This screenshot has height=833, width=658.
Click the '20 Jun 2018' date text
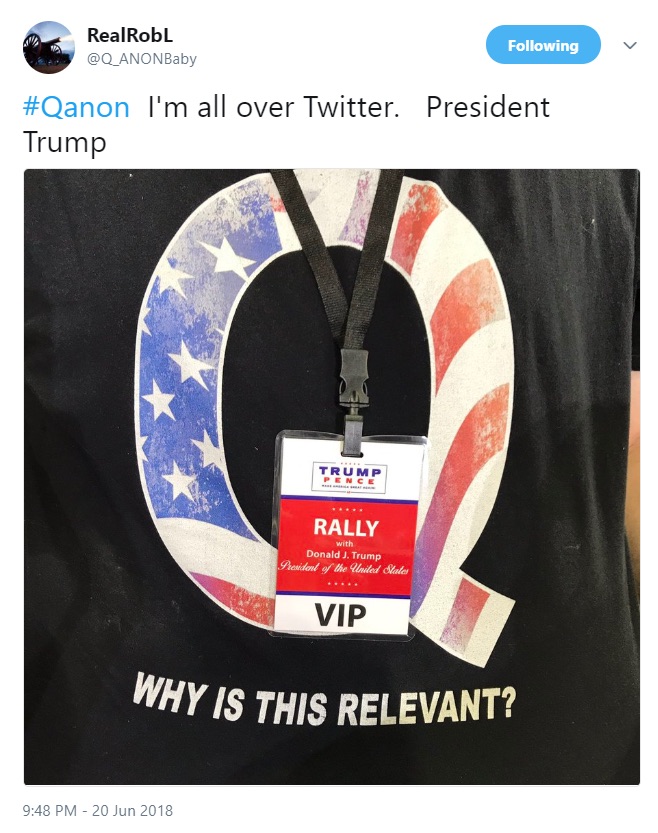pos(132,810)
